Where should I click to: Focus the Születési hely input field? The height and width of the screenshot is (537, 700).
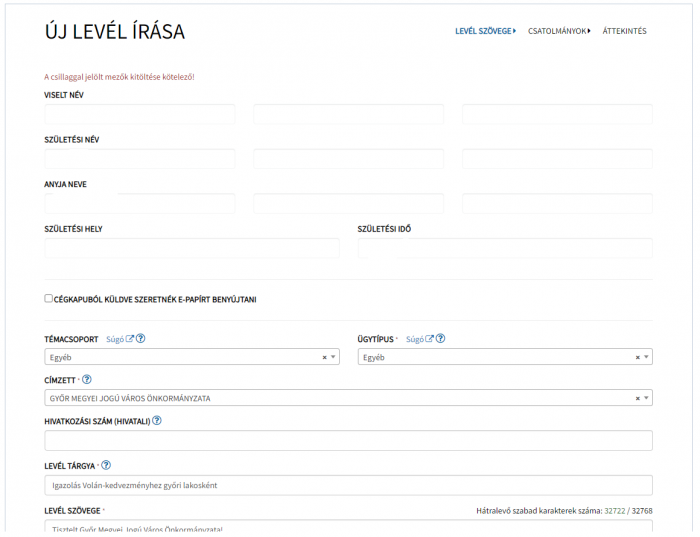[191, 248]
